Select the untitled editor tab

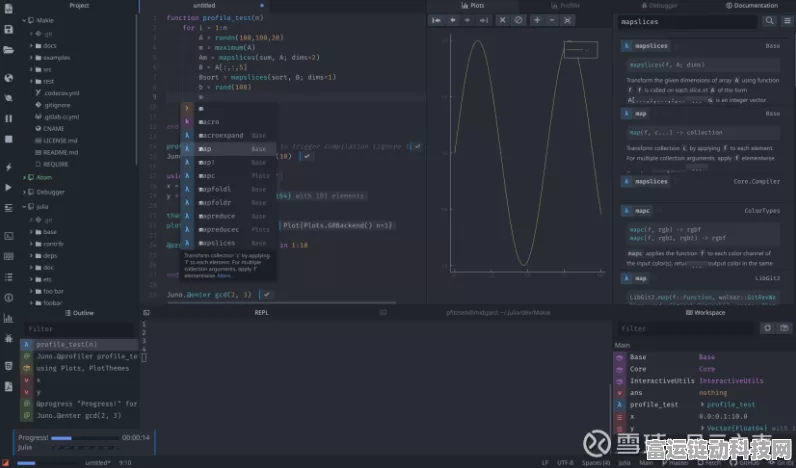click(x=204, y=6)
